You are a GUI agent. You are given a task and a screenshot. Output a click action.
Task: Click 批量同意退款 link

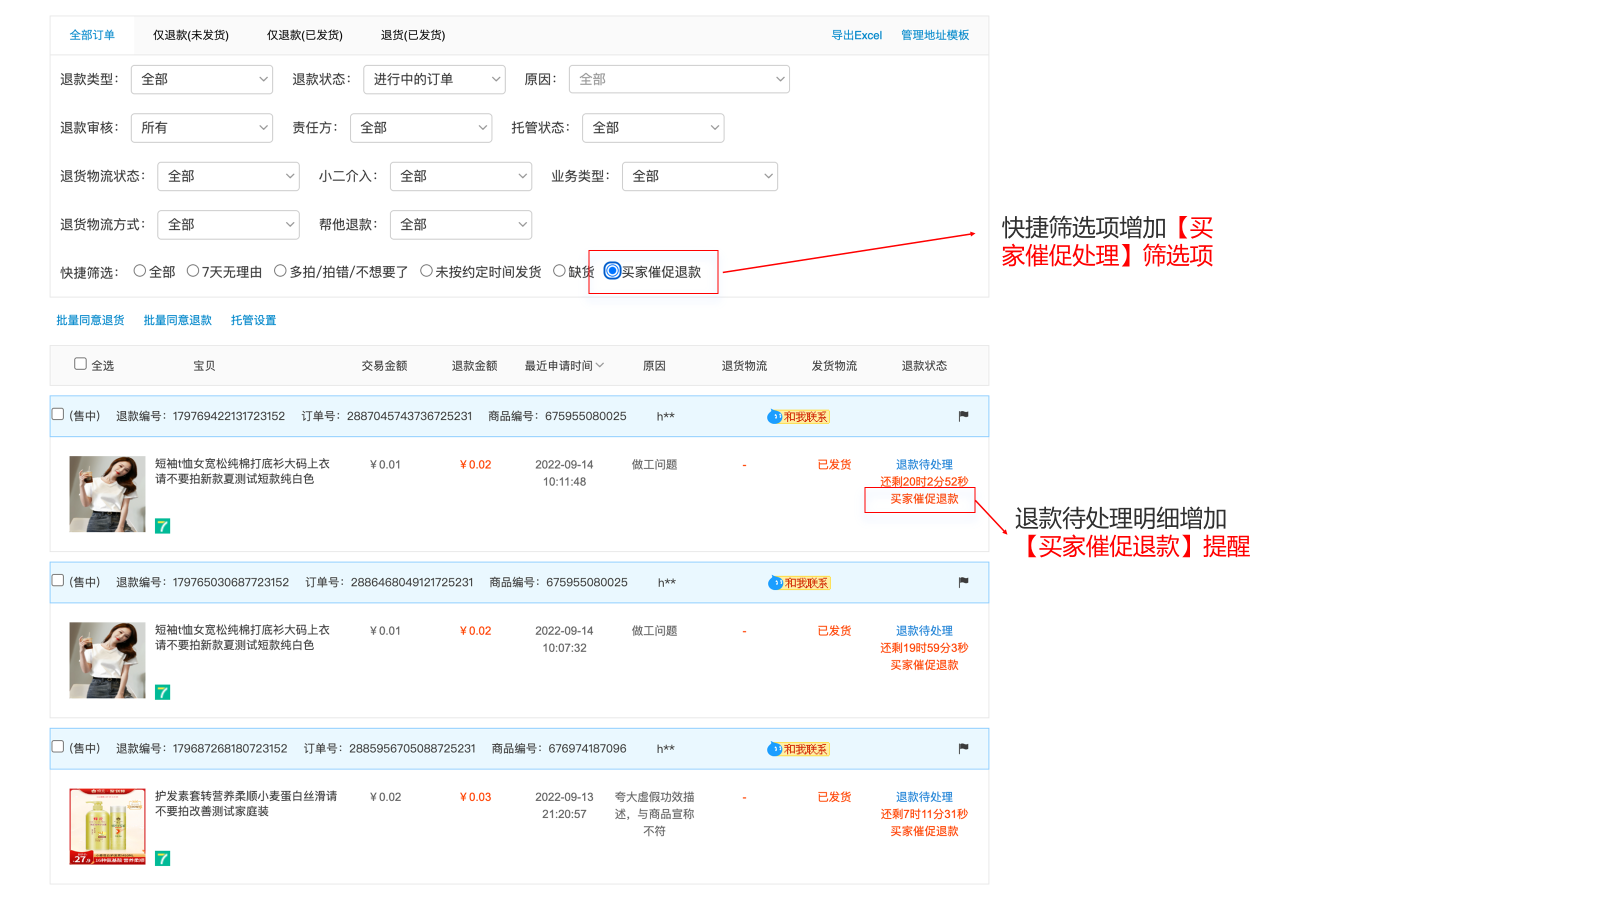pyautogui.click(x=177, y=320)
